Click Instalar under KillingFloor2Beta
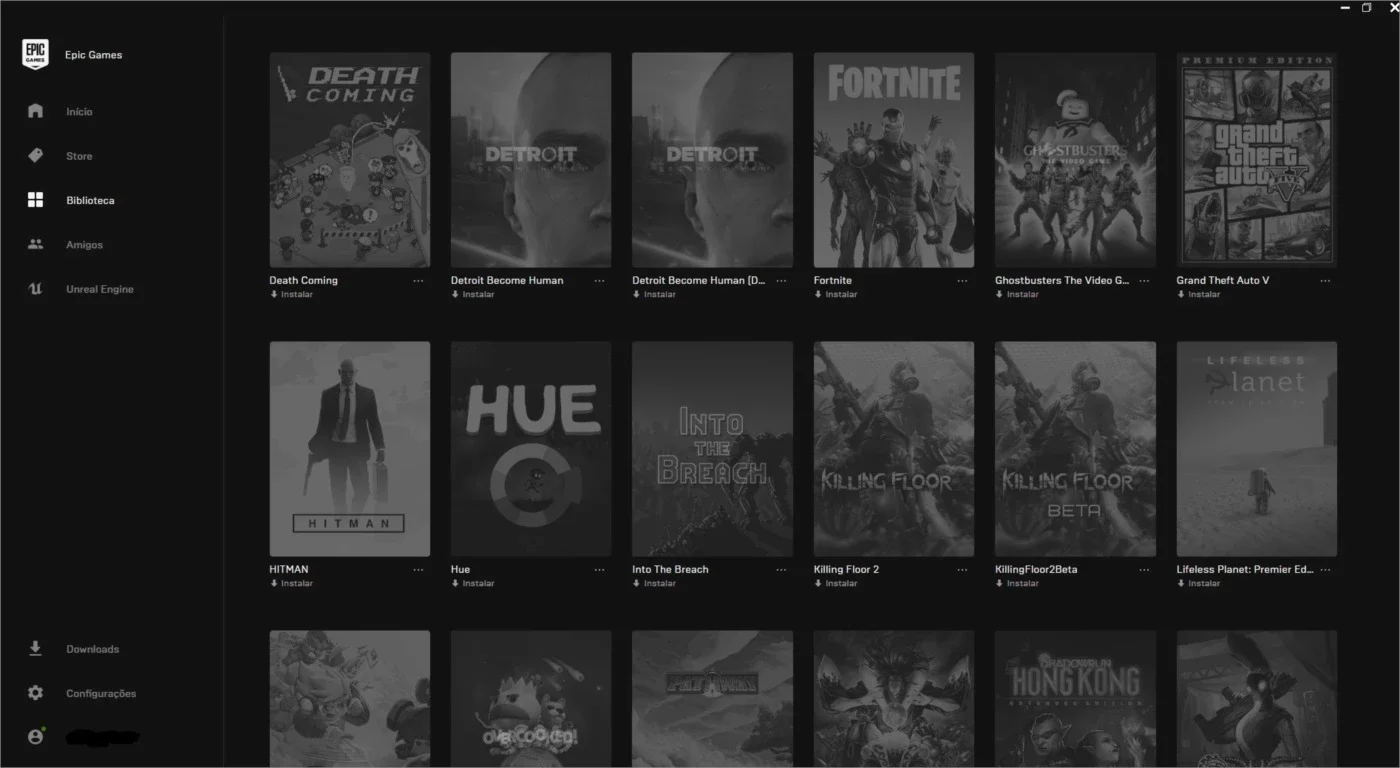Viewport: 1400px width, 768px height. (1017, 583)
